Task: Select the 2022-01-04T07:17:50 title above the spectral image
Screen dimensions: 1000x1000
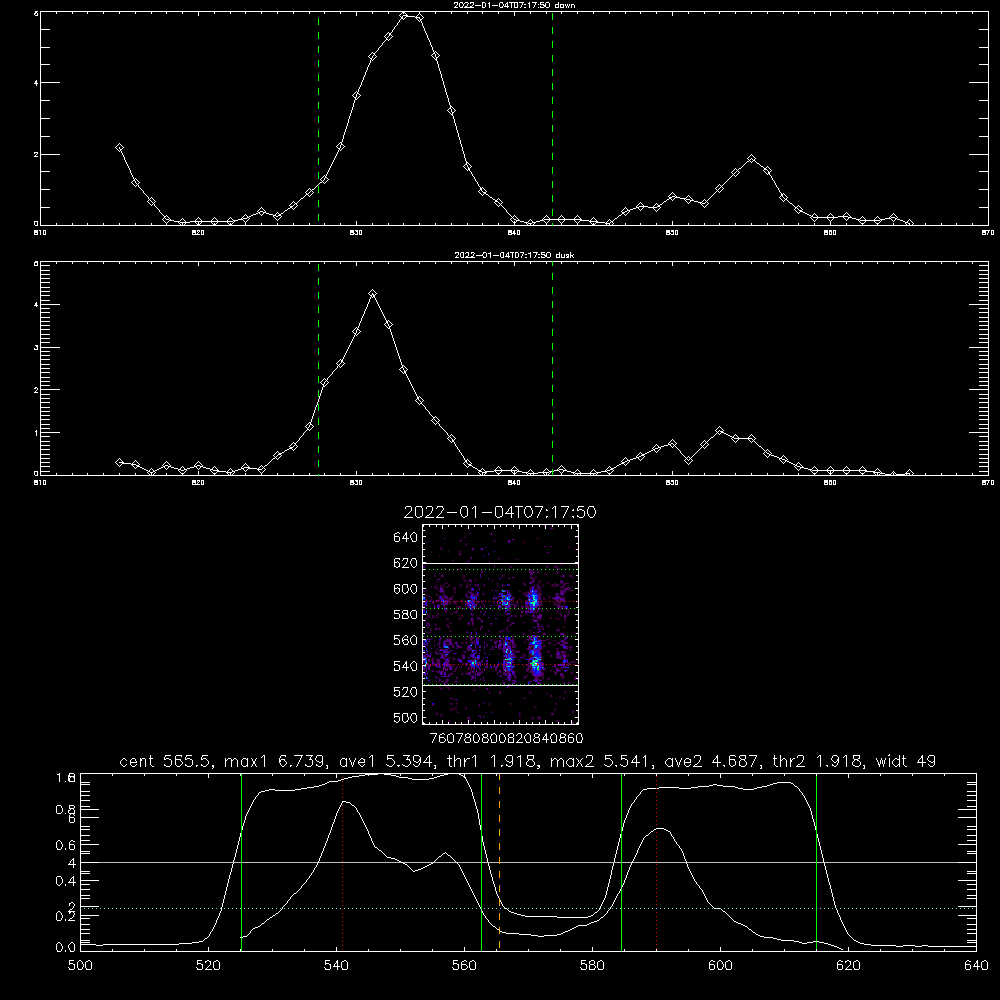Action: 500,512
